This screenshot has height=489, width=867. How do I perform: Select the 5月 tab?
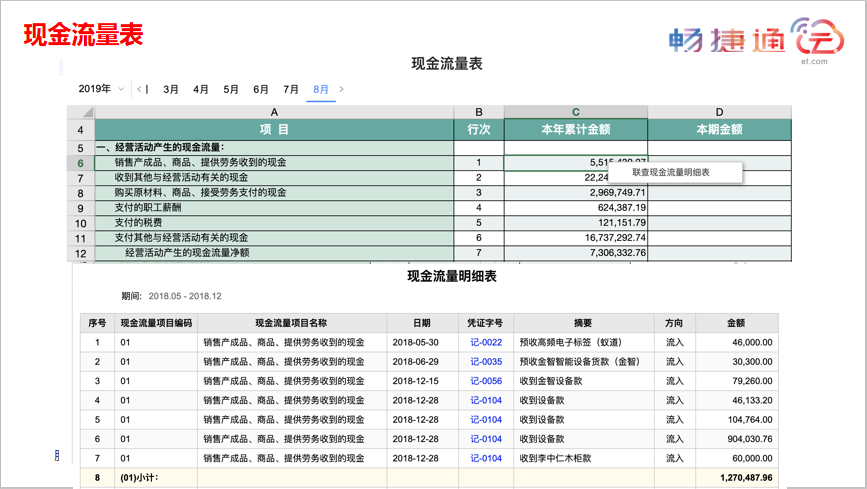pos(231,89)
